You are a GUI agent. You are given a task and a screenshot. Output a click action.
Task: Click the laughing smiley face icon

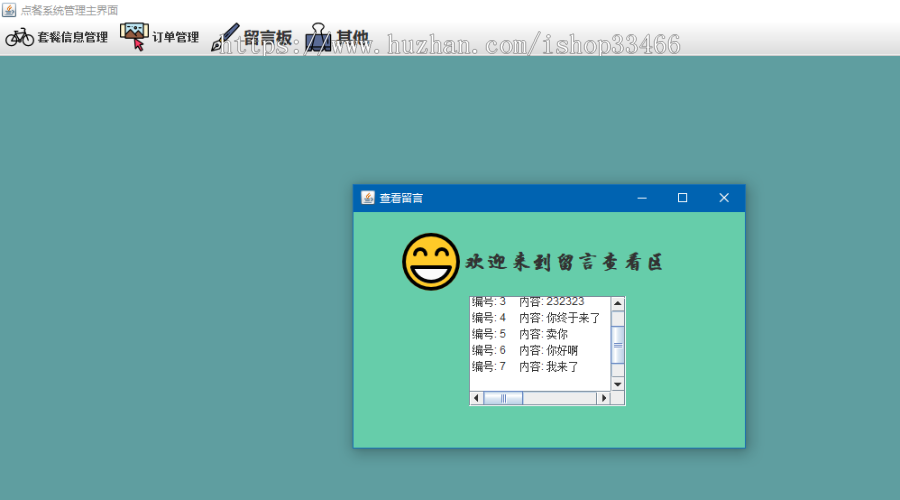(x=431, y=262)
